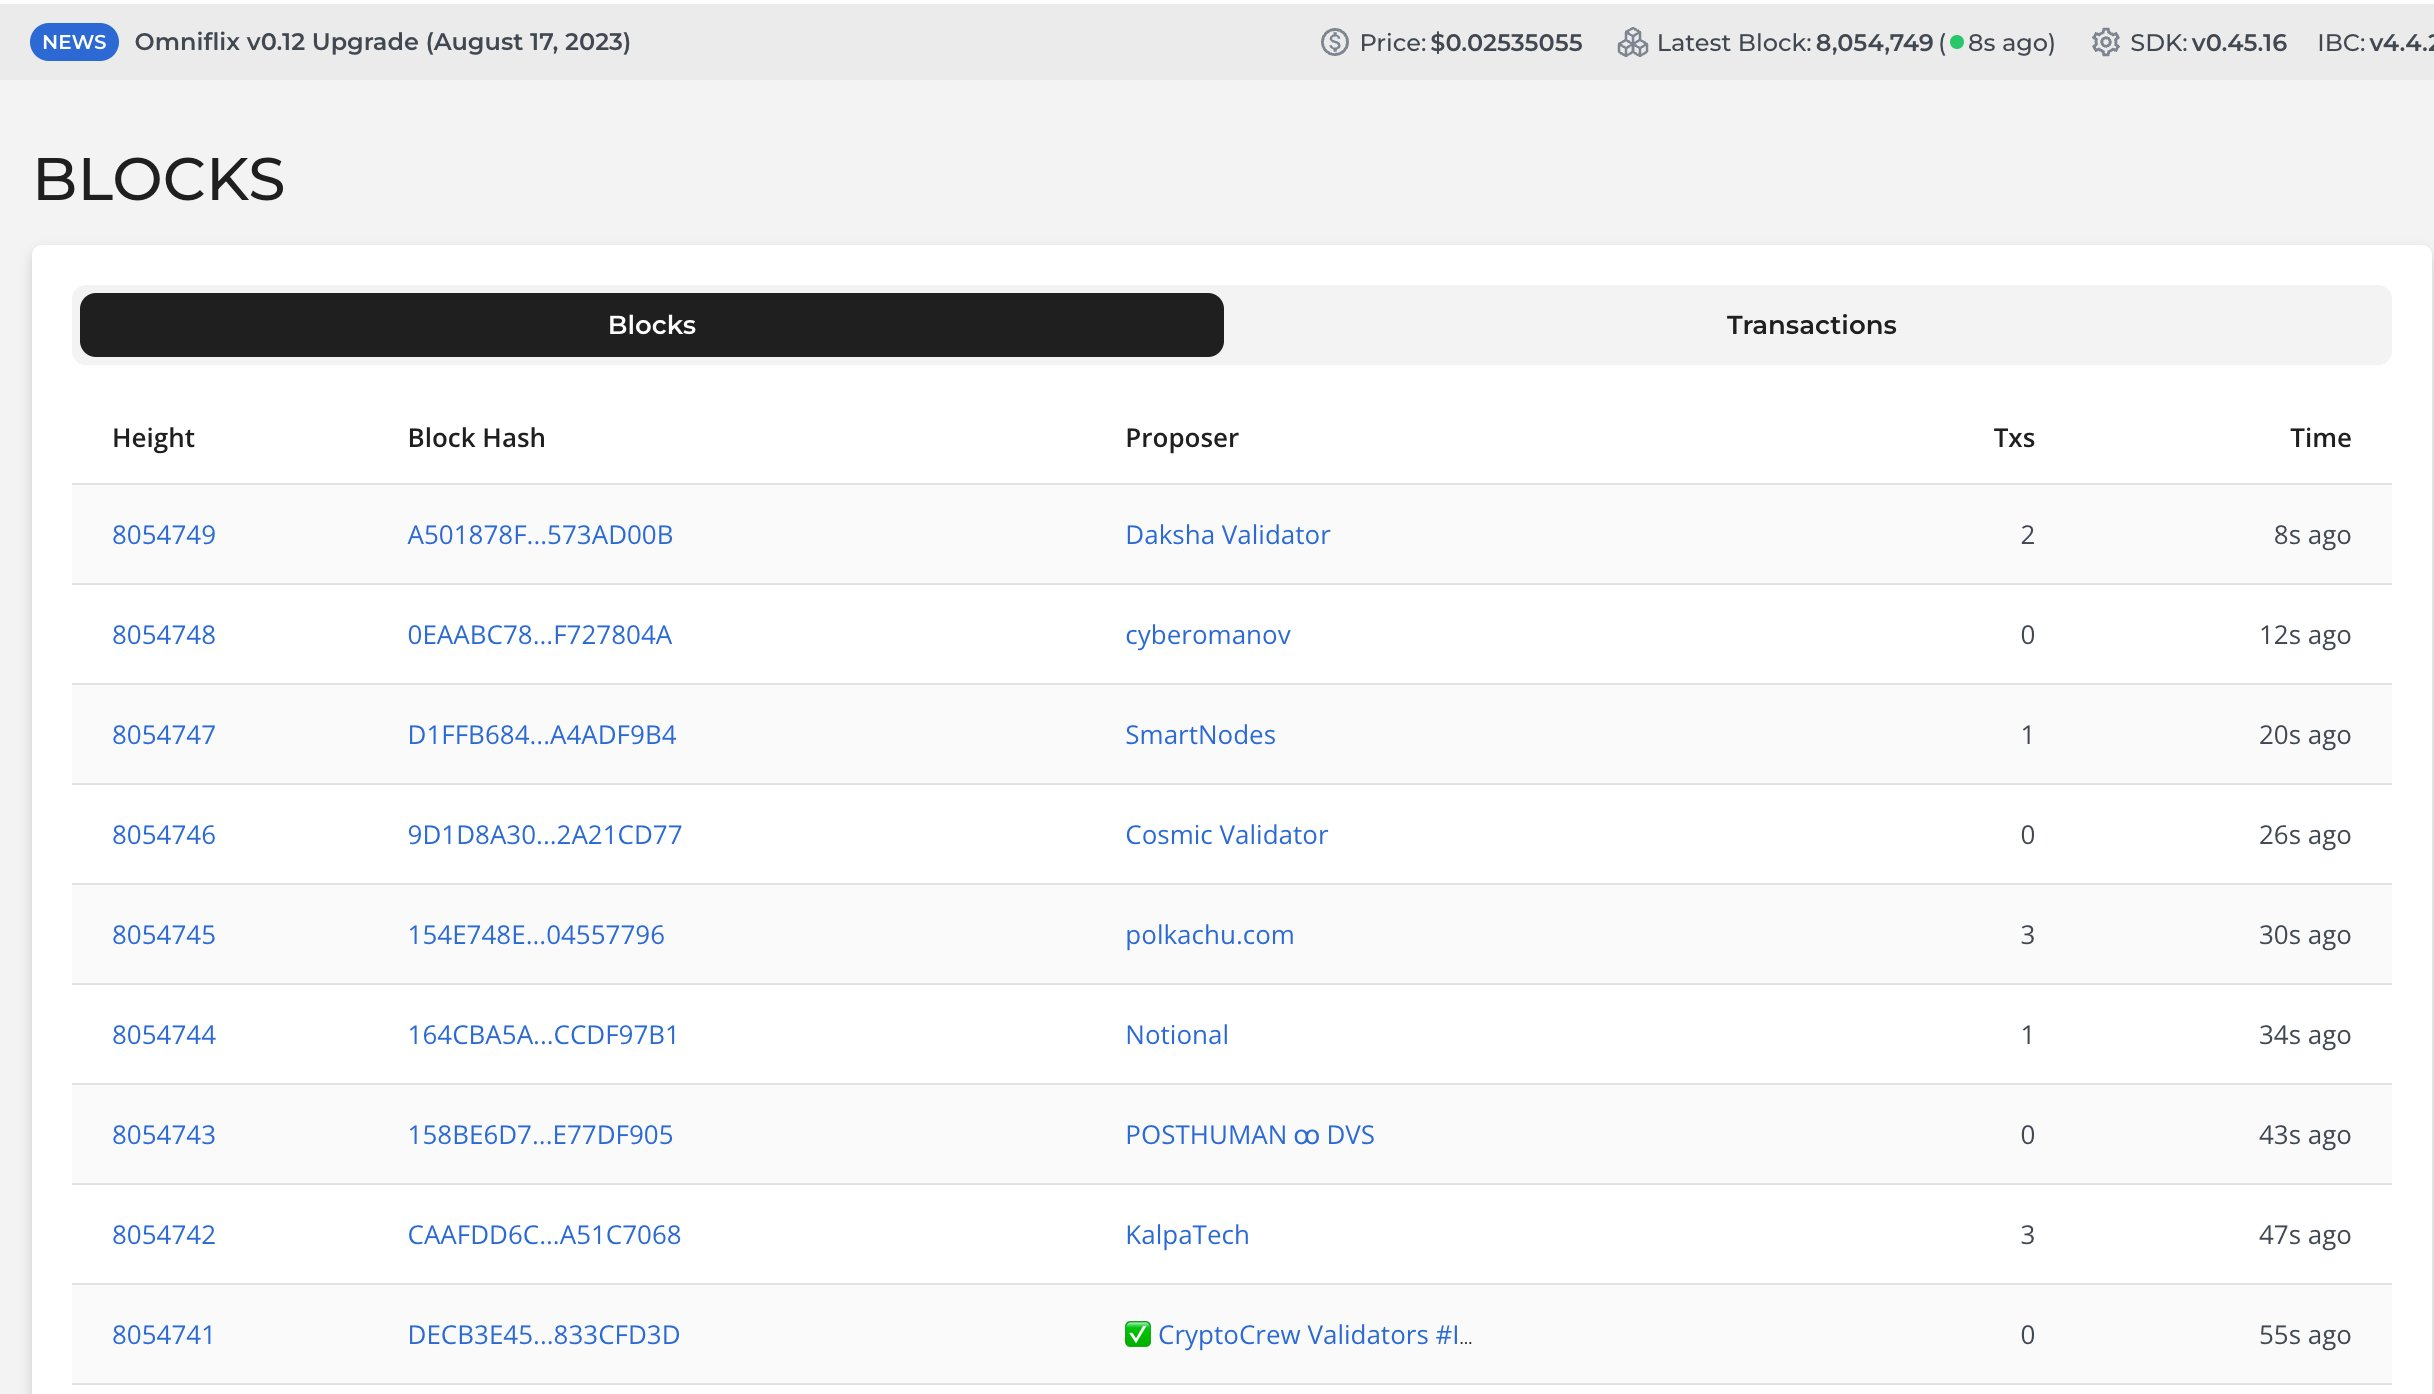The width and height of the screenshot is (2434, 1394).
Task: Open the POSTHUMAN DVS proposer
Action: coord(1249,1135)
